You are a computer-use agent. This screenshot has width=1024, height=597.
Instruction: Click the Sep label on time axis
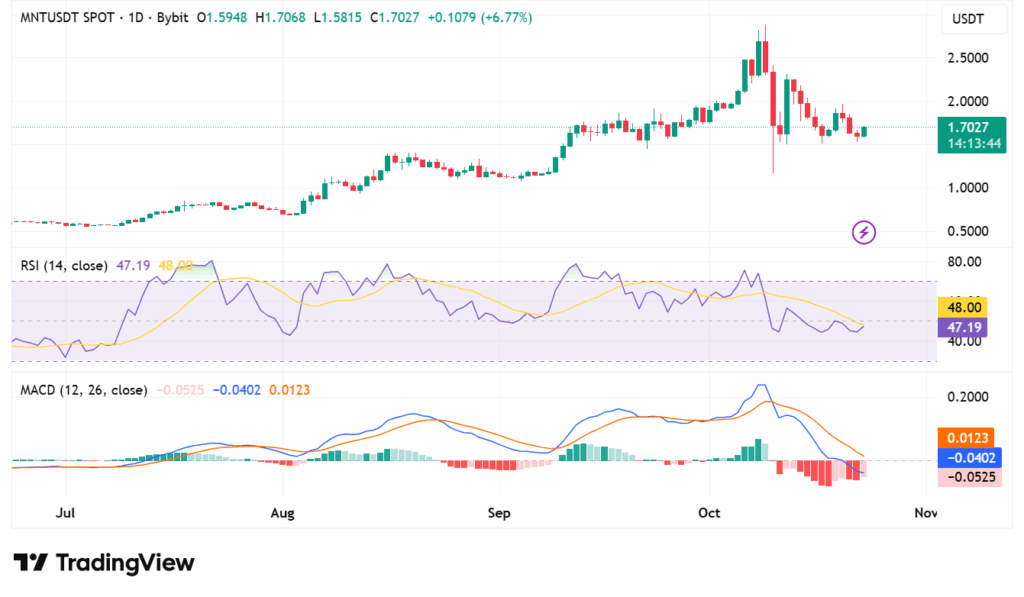tap(499, 513)
